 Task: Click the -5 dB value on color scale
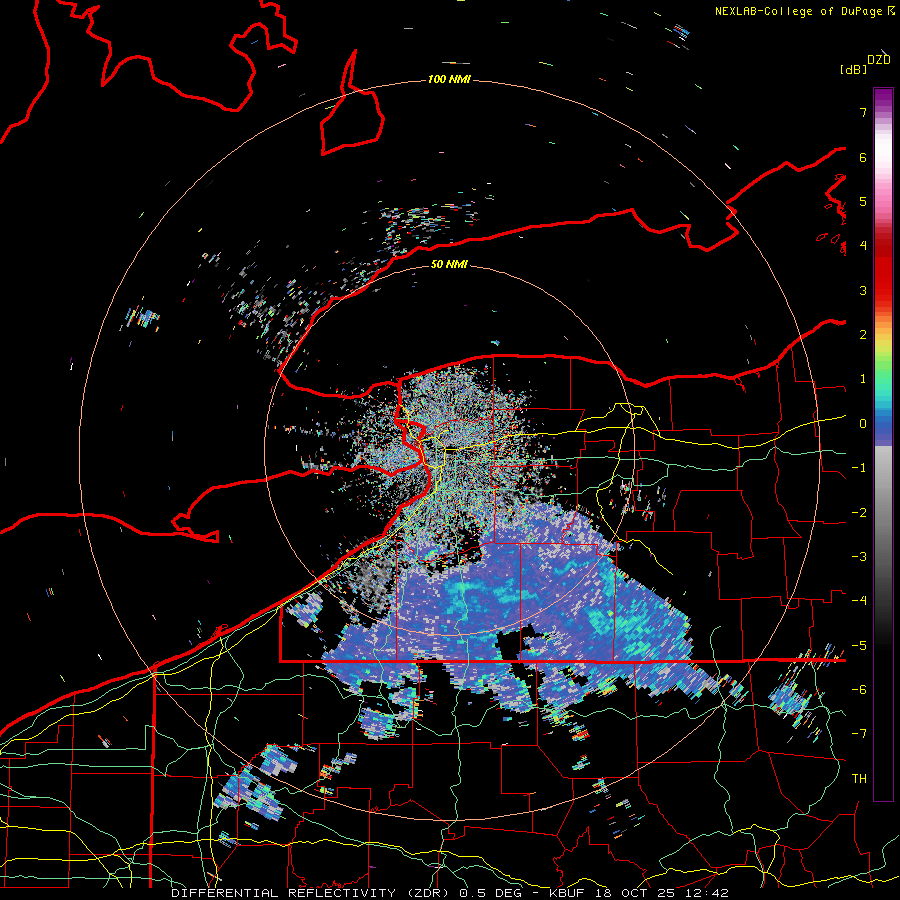[x=859, y=646]
